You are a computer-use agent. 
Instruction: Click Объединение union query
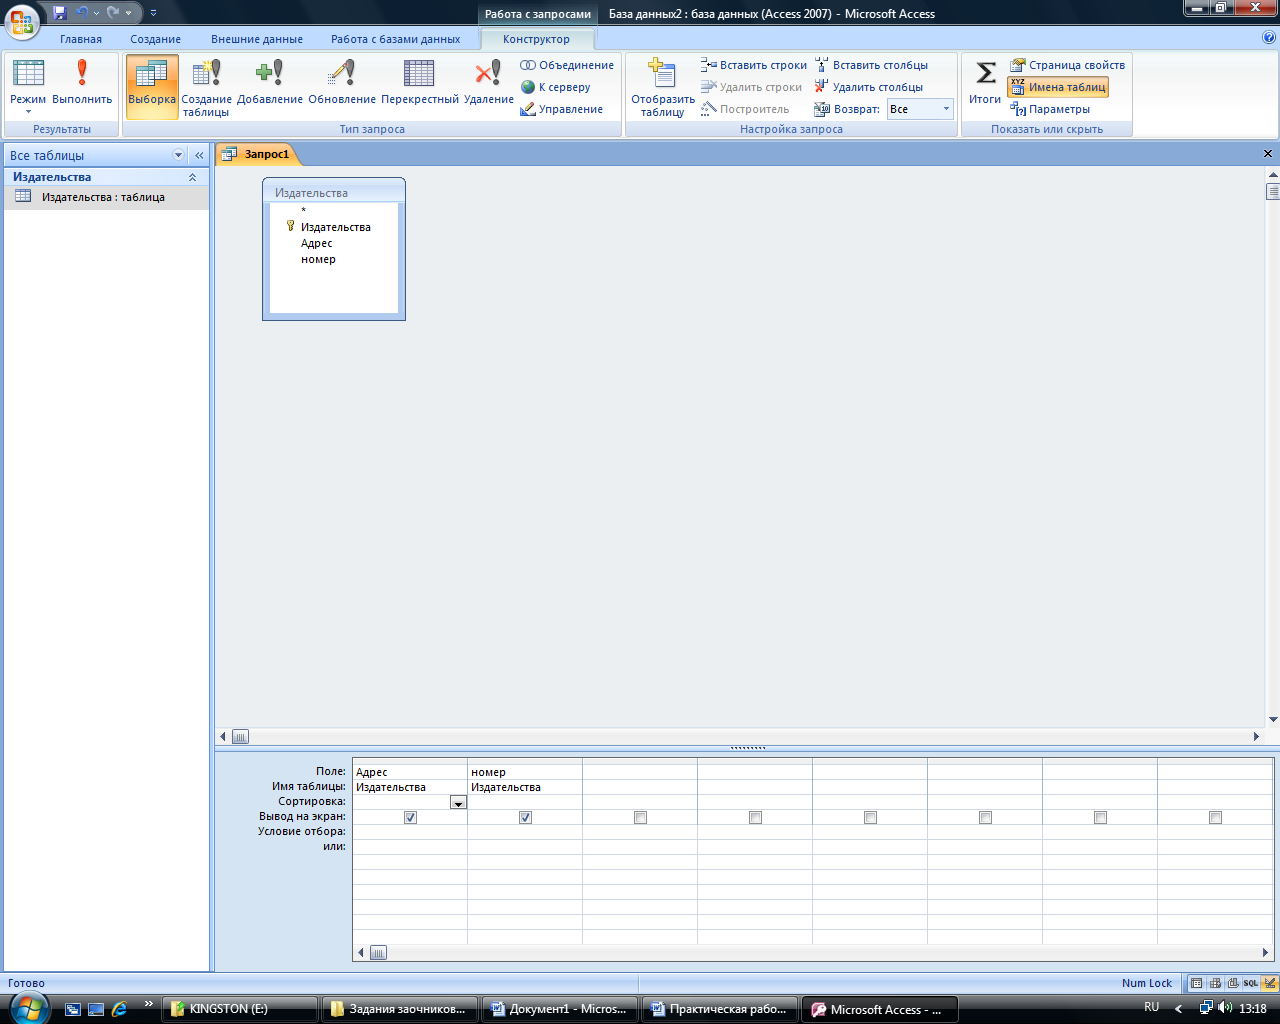point(567,65)
